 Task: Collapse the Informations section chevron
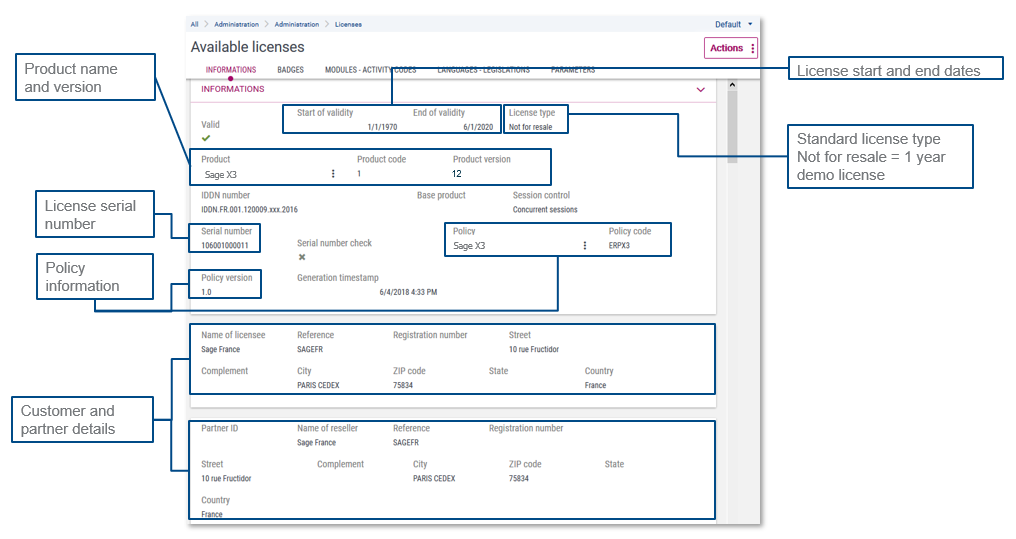coord(700,89)
